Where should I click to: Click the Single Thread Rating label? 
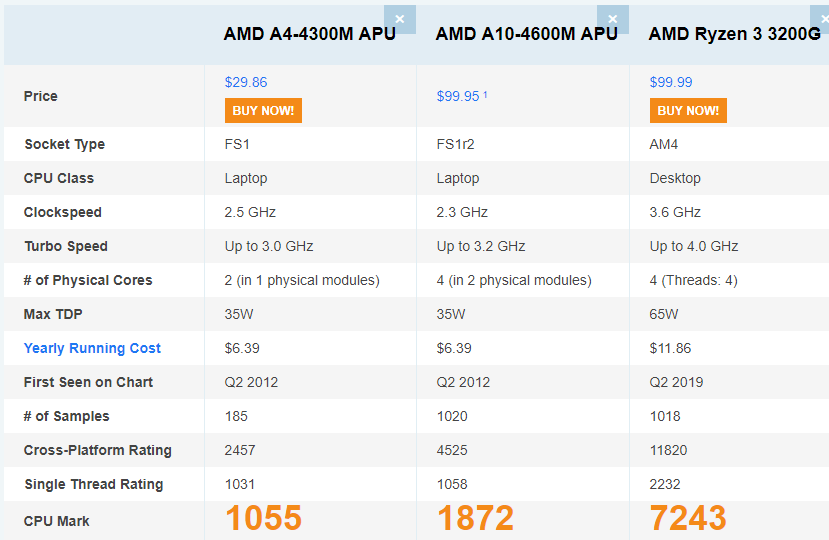pyautogui.click(x=94, y=484)
